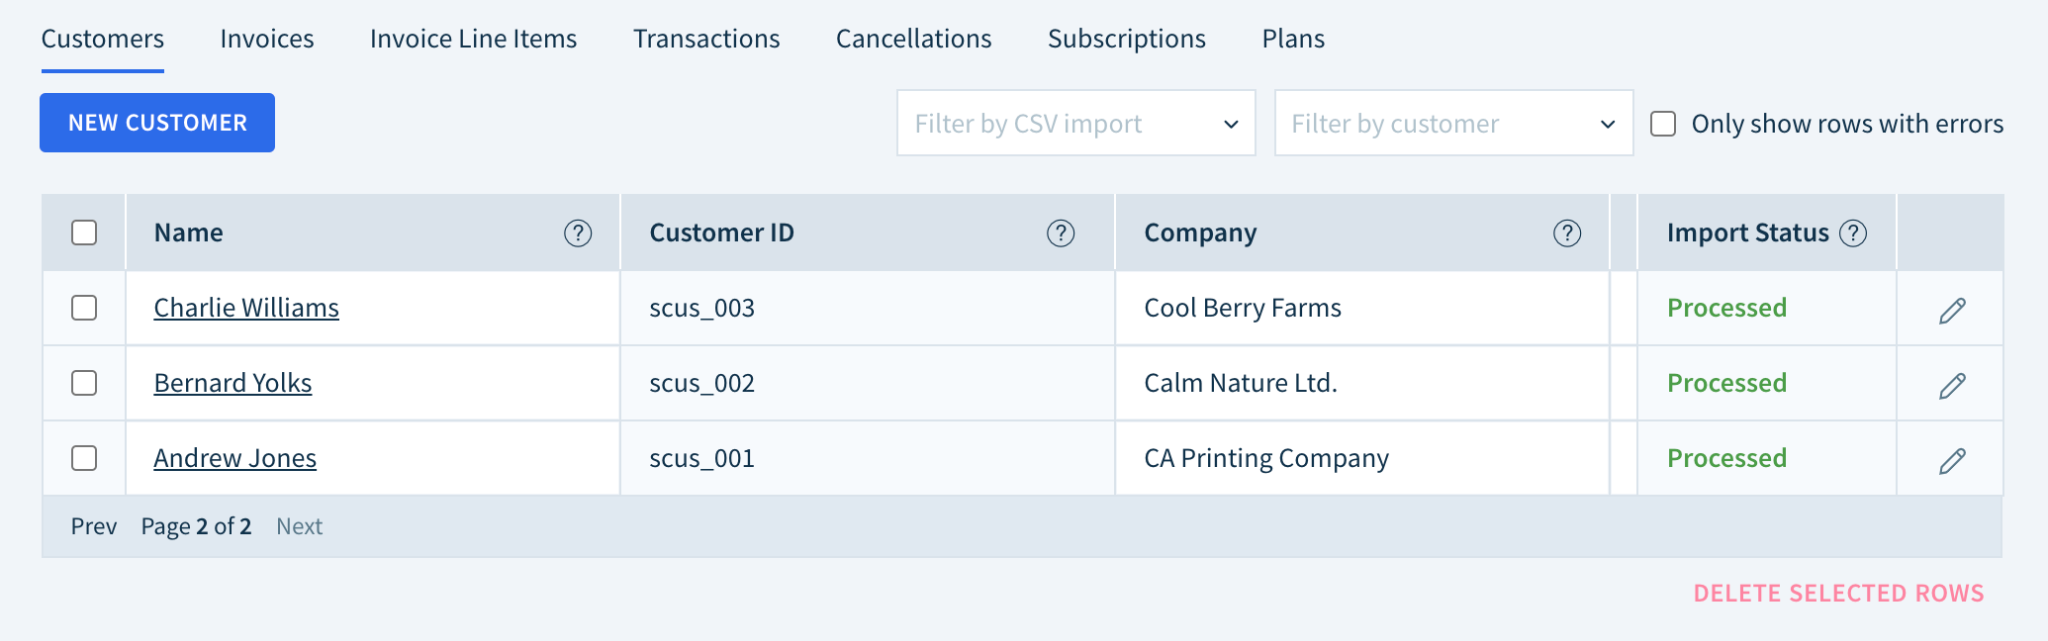Go to the Prev page in pagination

pyautogui.click(x=94, y=526)
